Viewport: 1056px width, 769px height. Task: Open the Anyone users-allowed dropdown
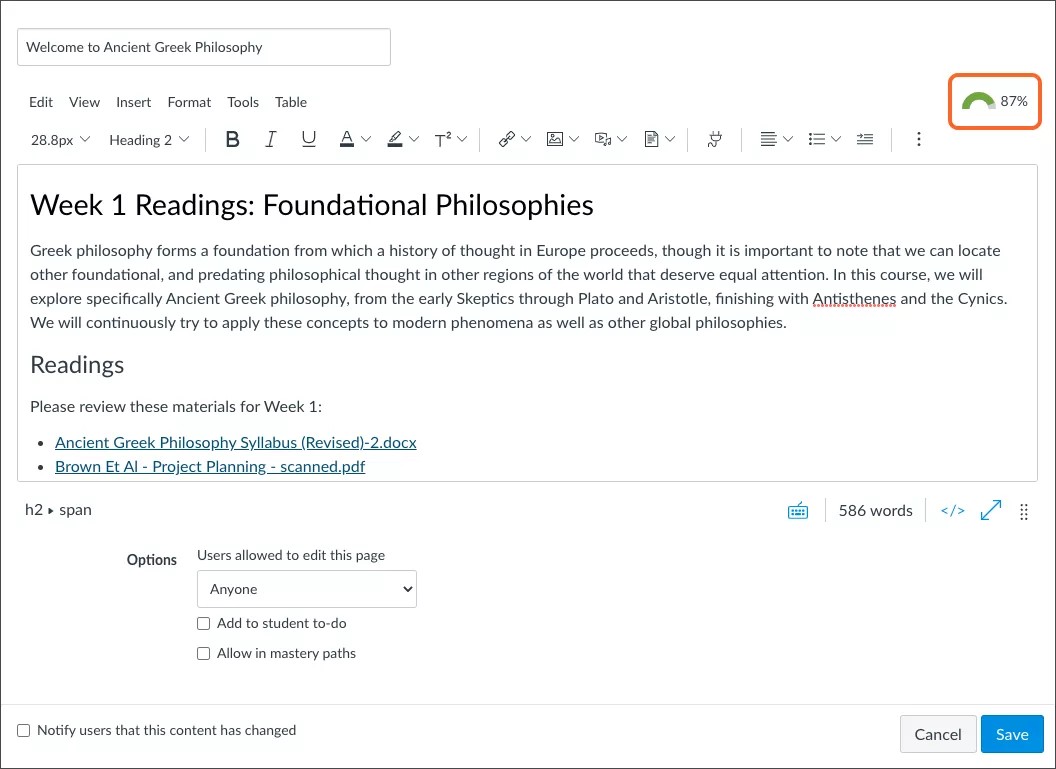[x=306, y=589]
